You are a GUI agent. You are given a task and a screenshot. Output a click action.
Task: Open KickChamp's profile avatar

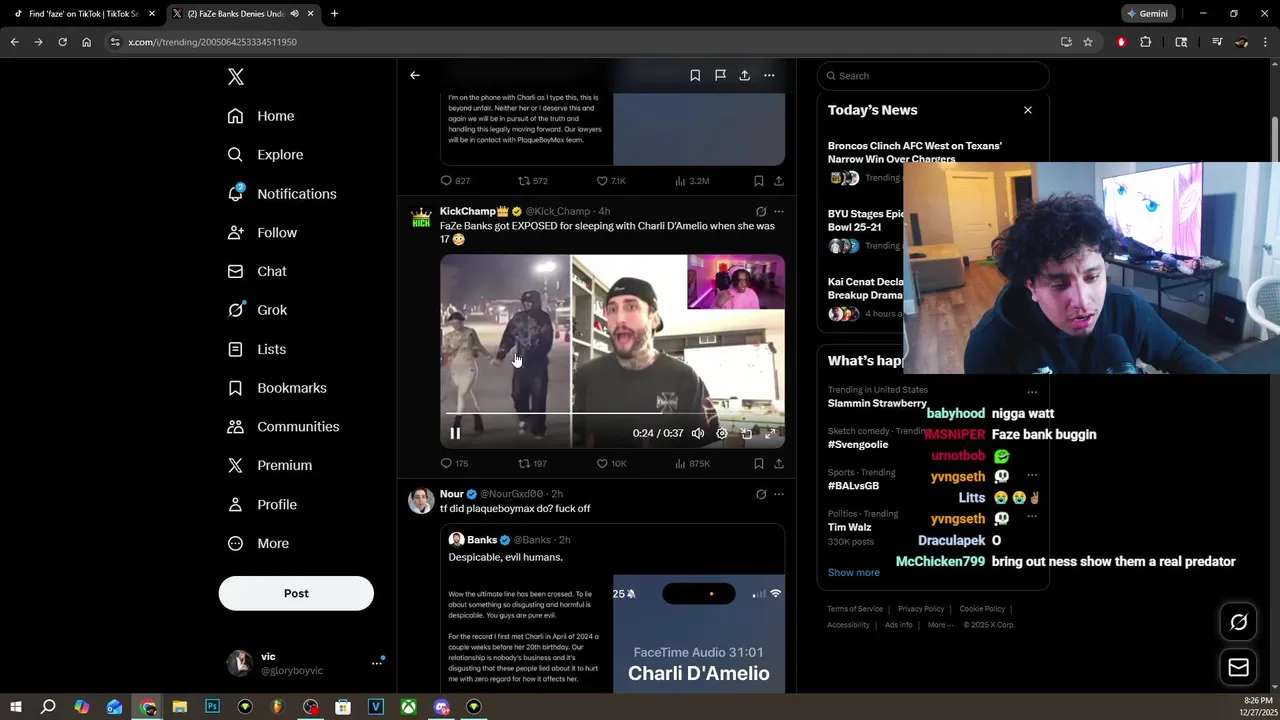click(x=421, y=217)
